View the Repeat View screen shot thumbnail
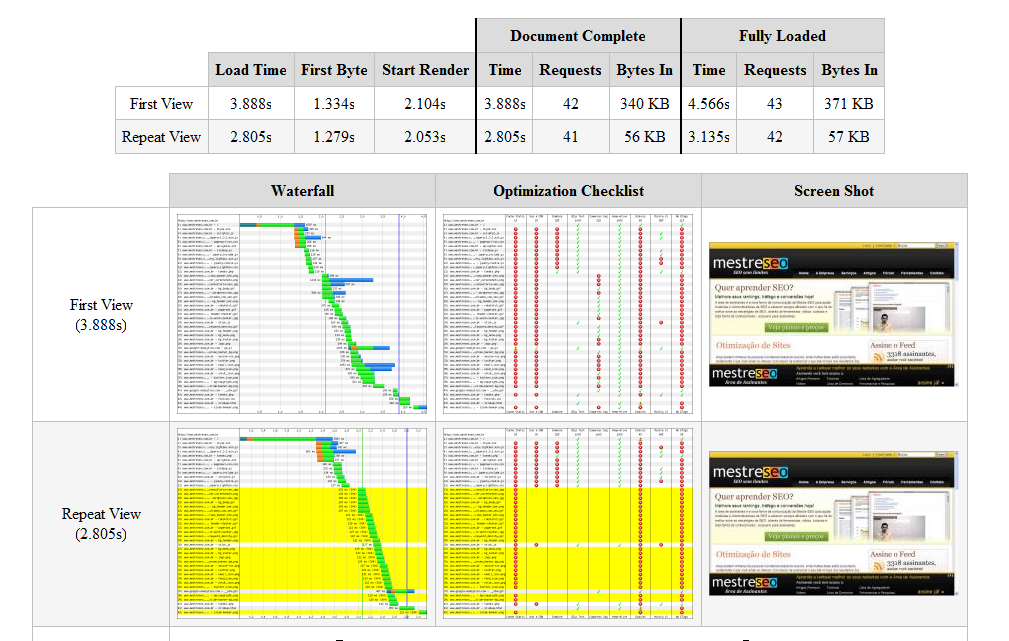 click(x=834, y=523)
